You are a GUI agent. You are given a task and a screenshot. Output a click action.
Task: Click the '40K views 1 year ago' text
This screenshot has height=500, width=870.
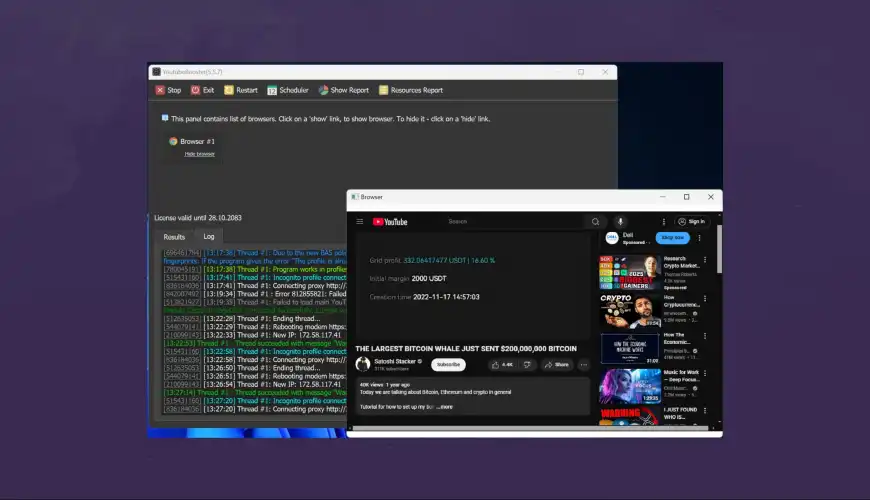coord(385,385)
